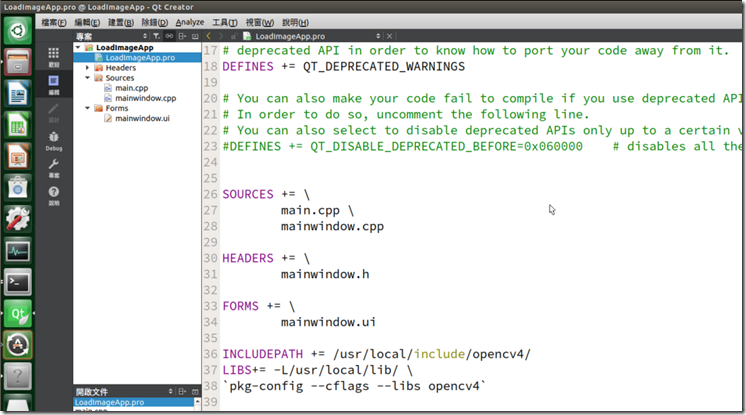Split the project panel view

point(182,35)
